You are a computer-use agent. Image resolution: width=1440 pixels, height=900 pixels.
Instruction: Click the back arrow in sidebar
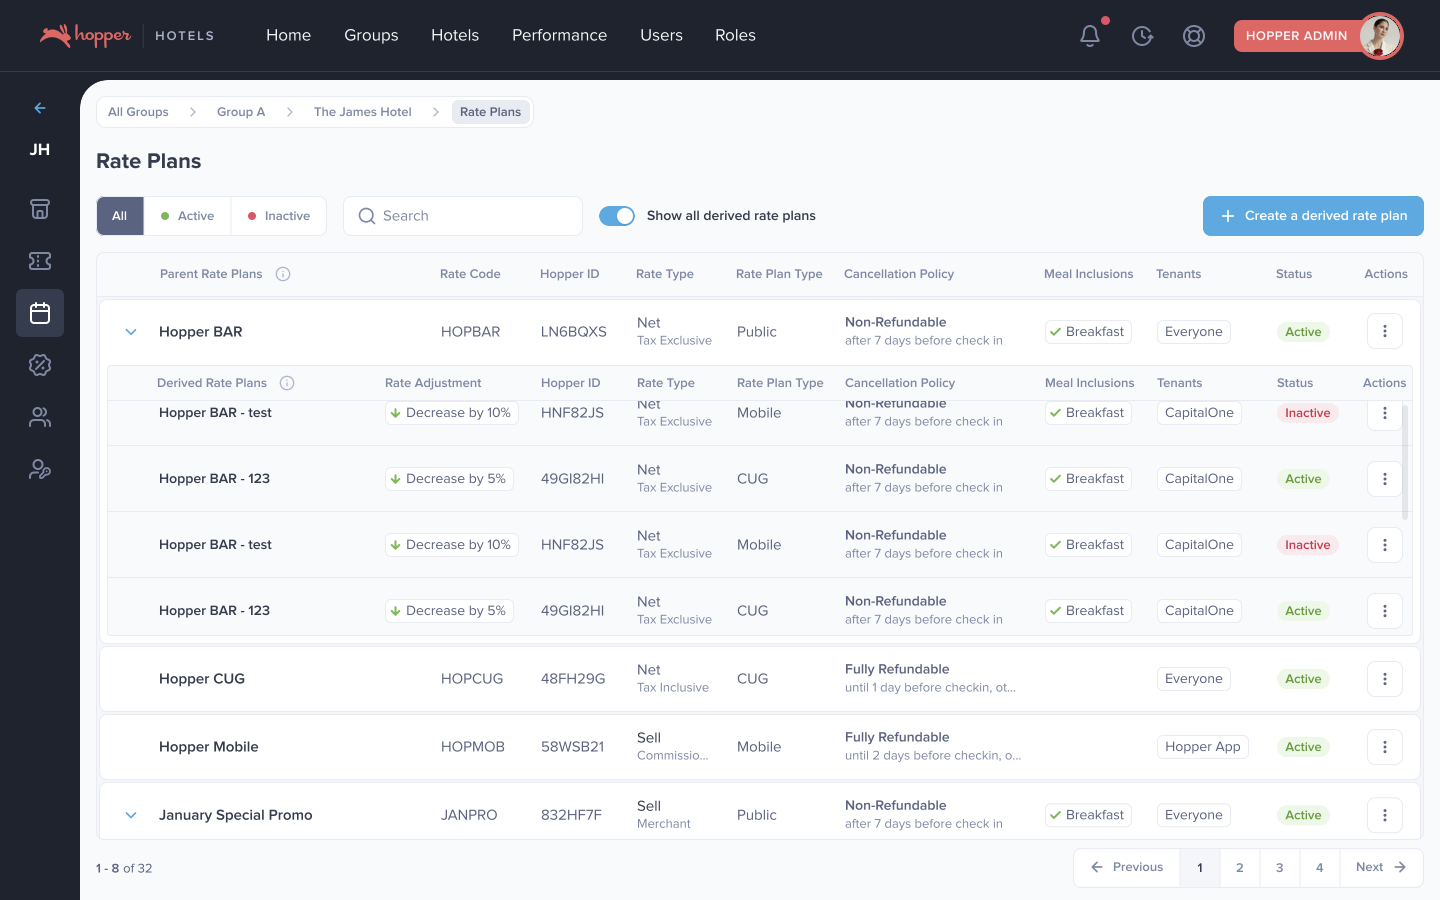(40, 108)
